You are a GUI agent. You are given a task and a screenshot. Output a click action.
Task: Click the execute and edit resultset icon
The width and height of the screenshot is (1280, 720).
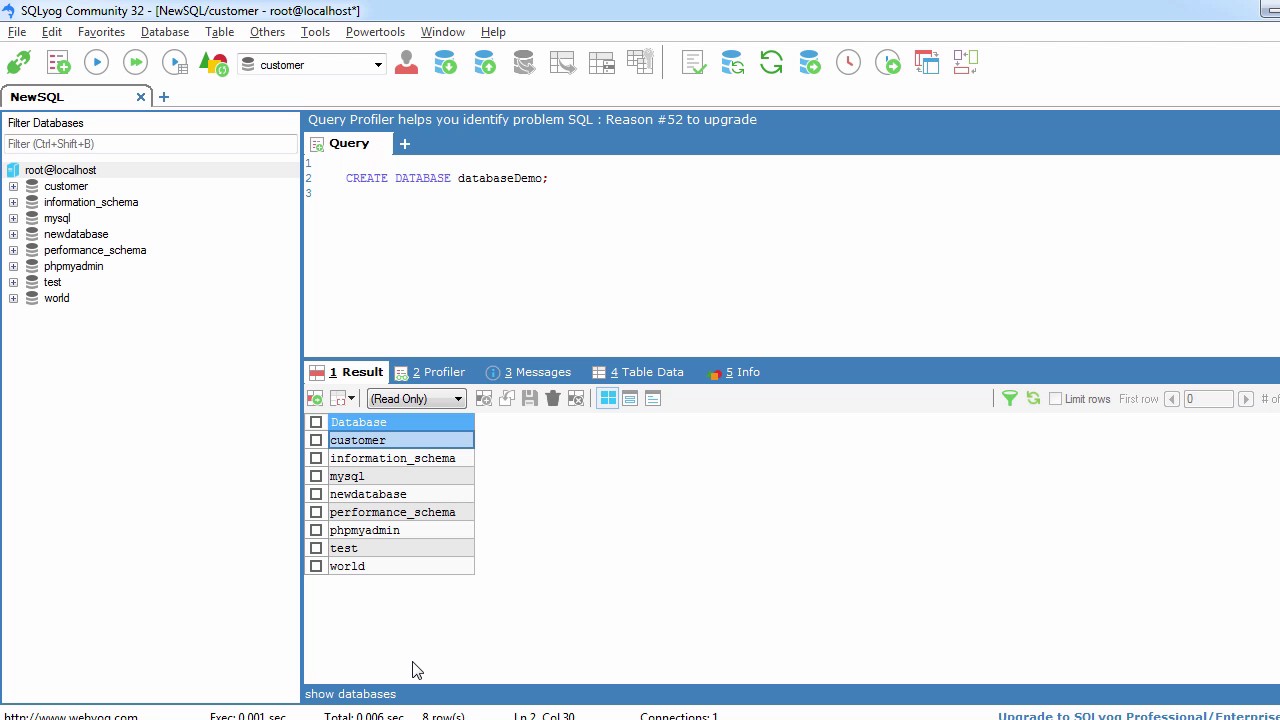(175, 64)
